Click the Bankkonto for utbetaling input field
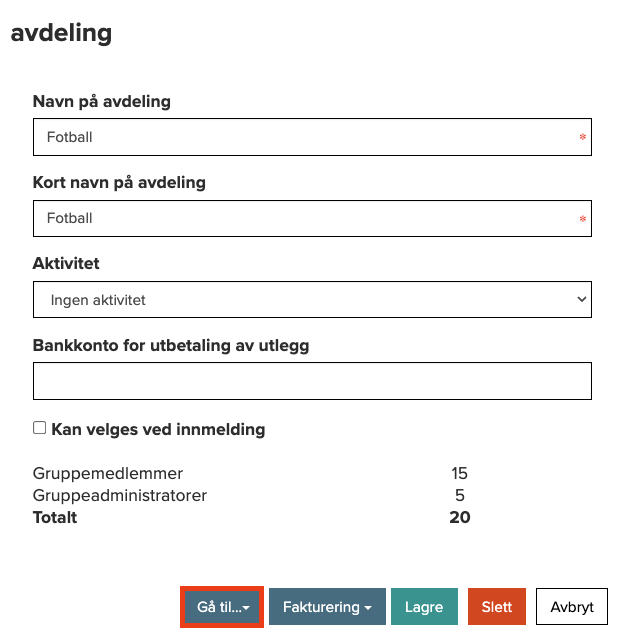The height and width of the screenshot is (638, 627). pyautogui.click(x=312, y=381)
